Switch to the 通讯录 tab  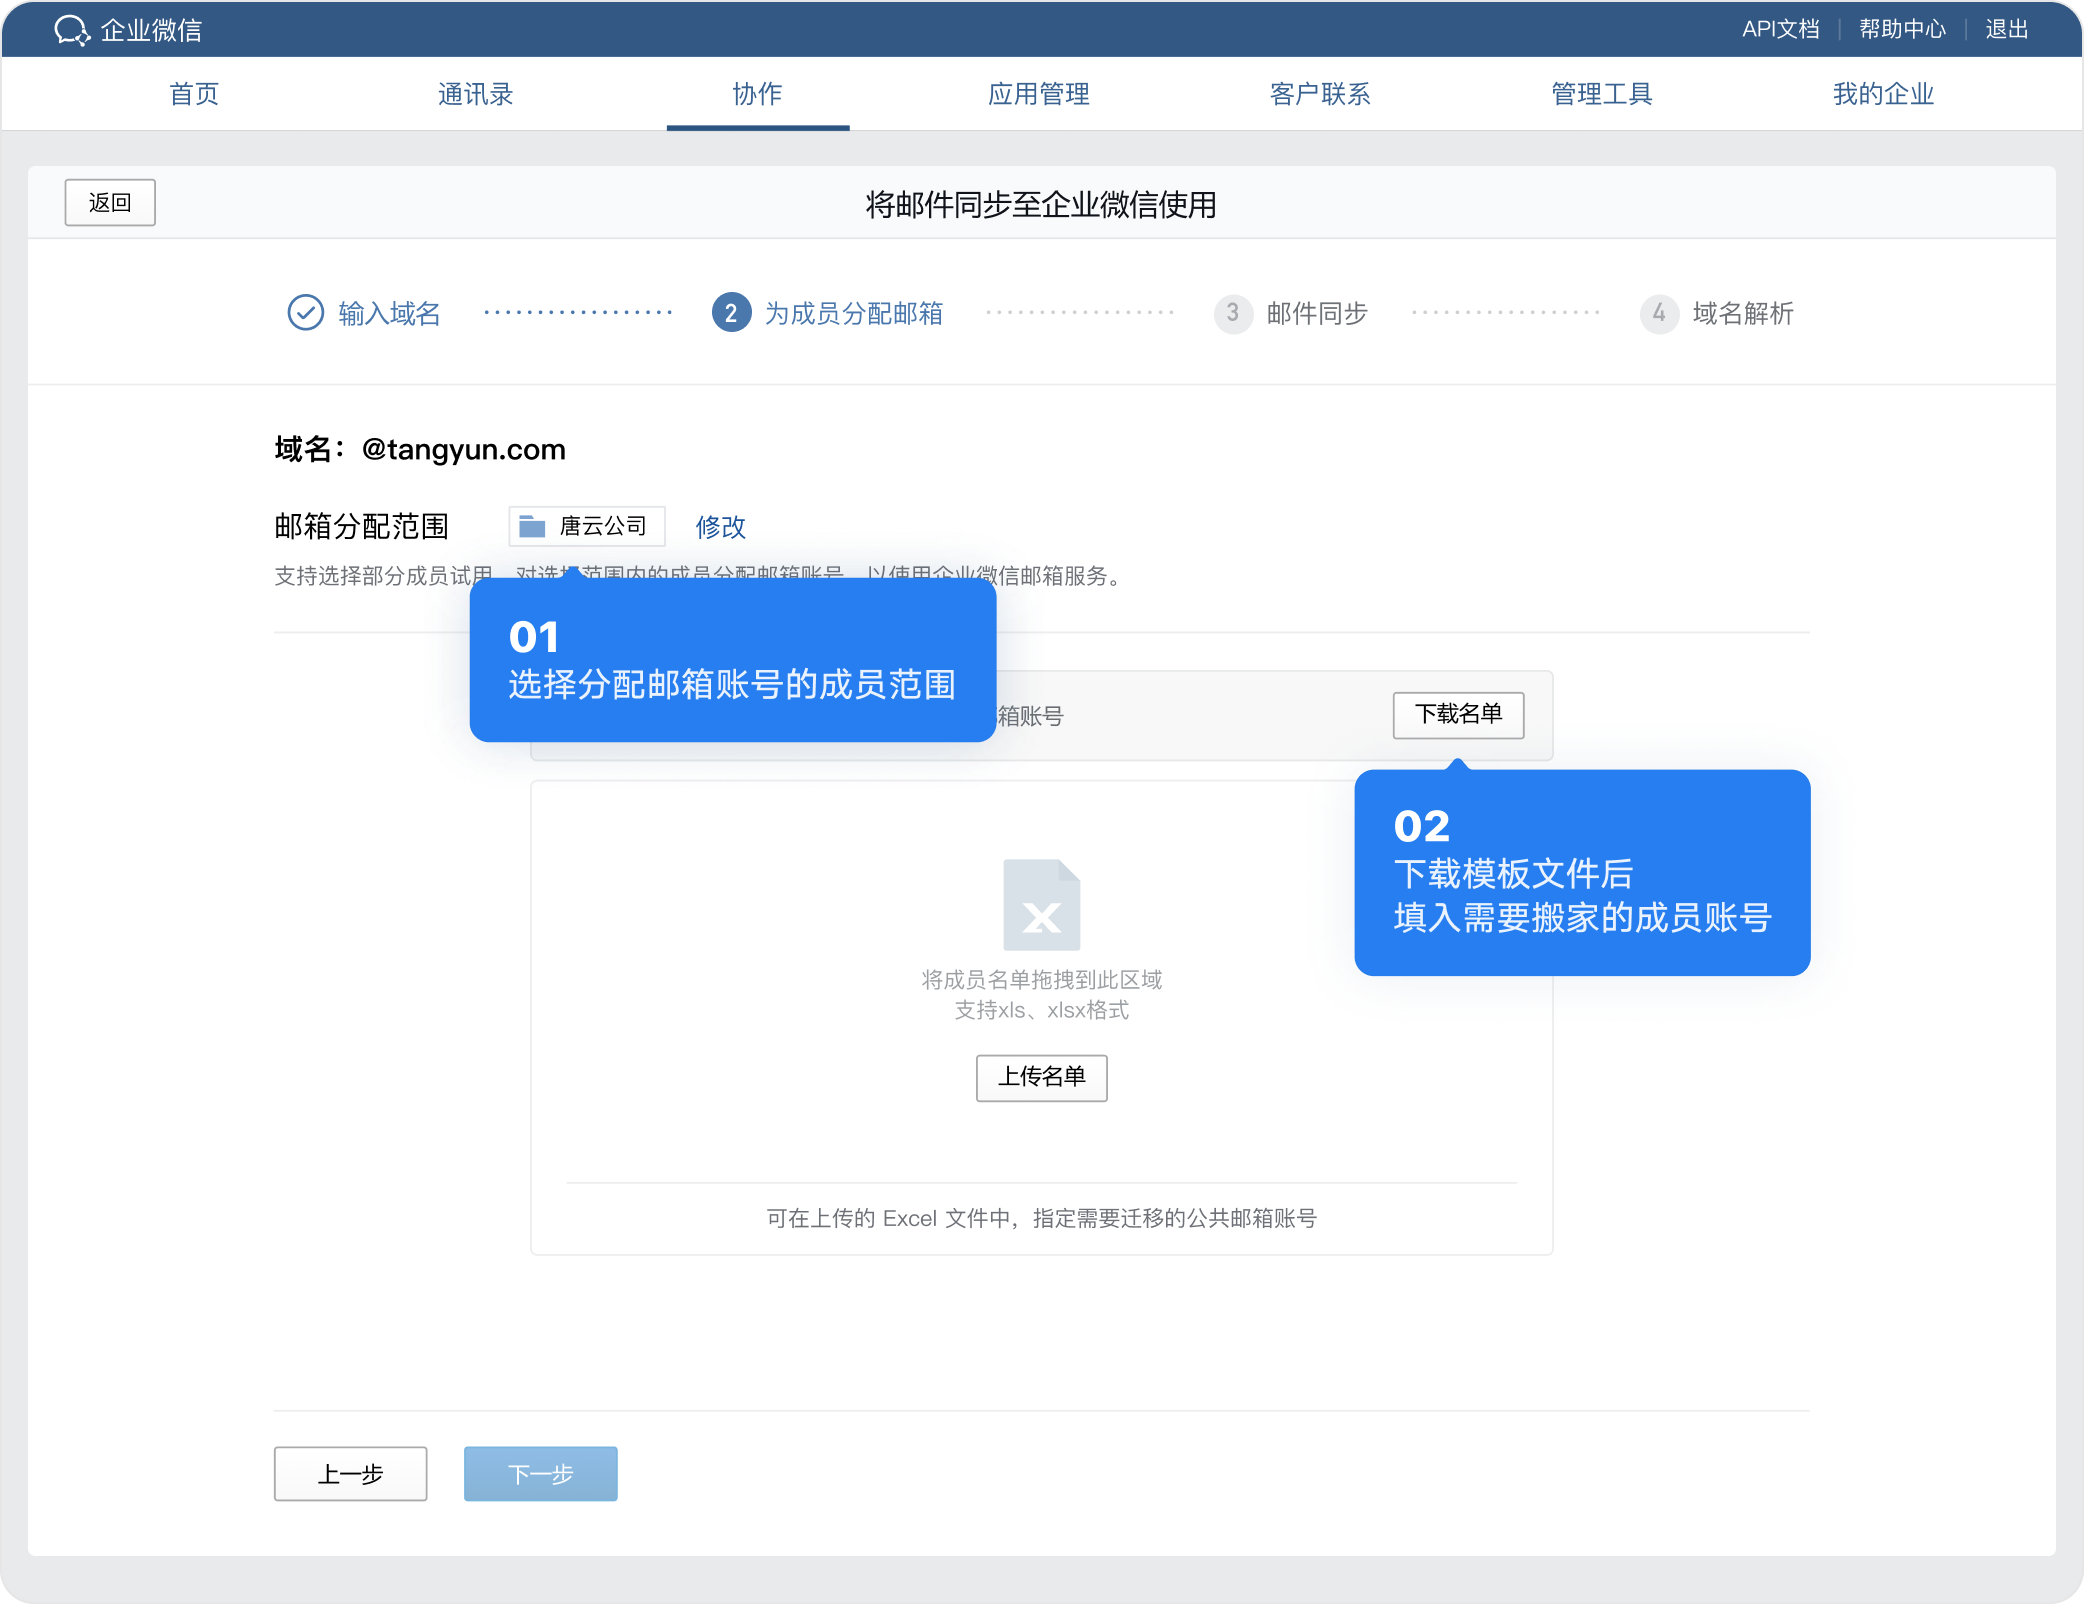[x=475, y=94]
